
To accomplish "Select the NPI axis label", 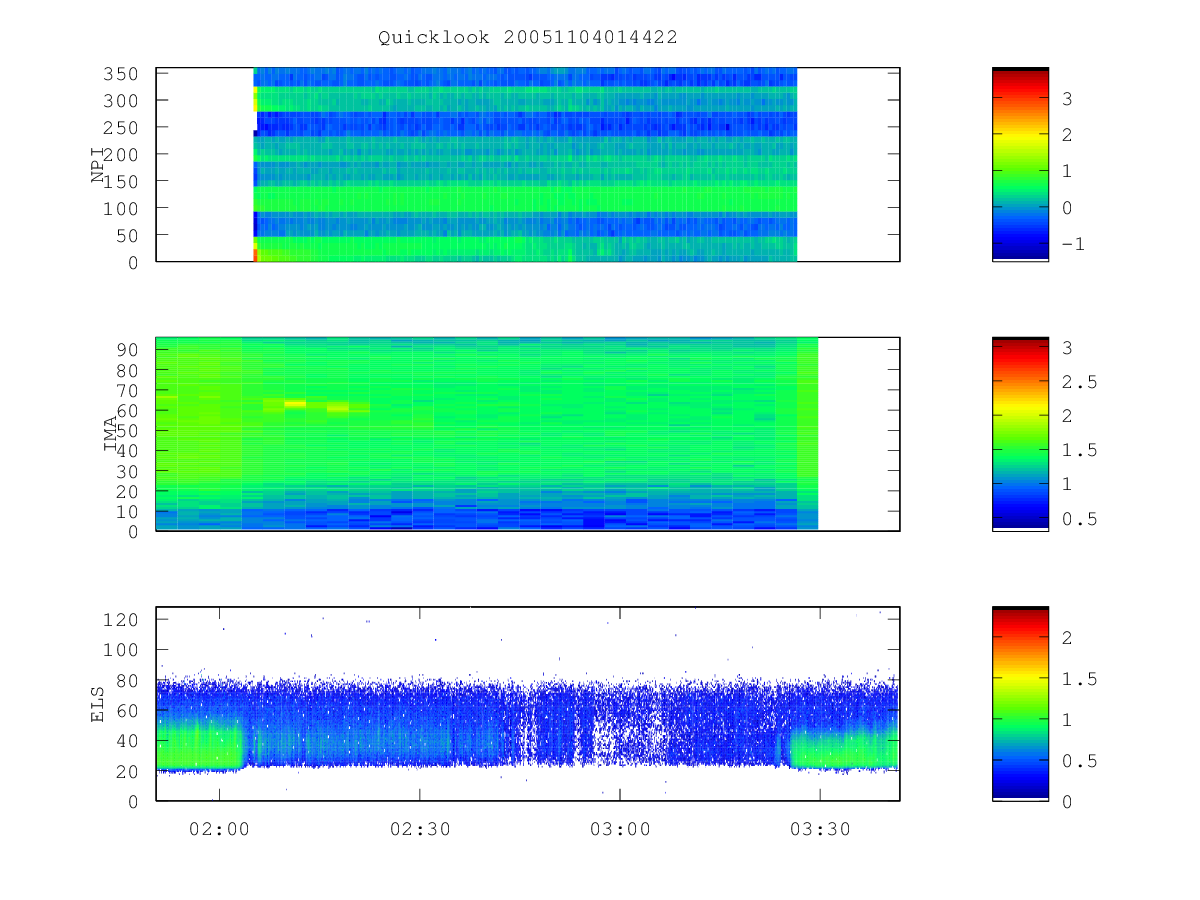I will (x=98, y=165).
